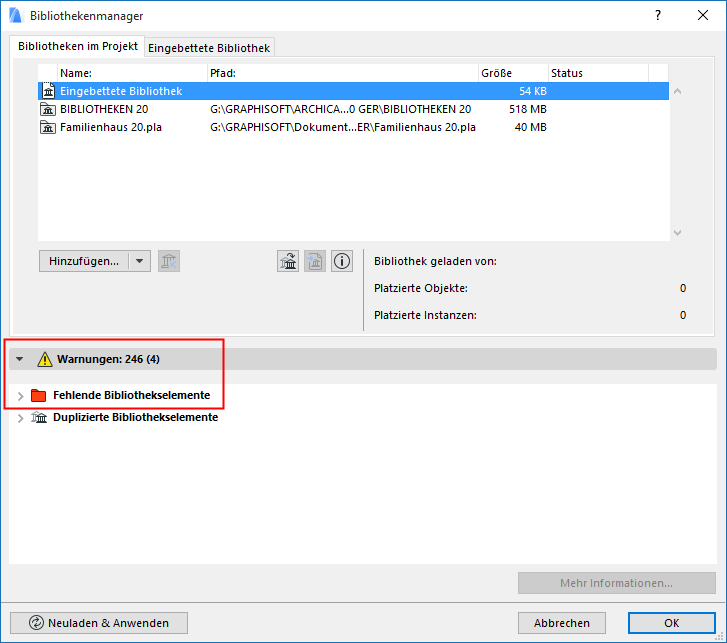This screenshot has width=727, height=643.
Task: Click the remove library icon beside Hinzufügen
Action: pos(169,261)
